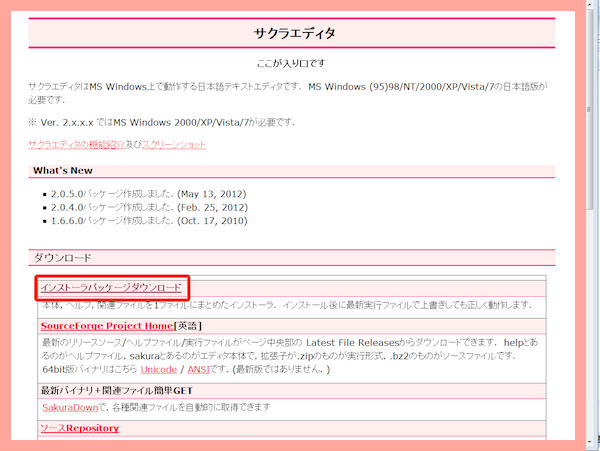Click the scrollbar down arrow
The width and height of the screenshot is (600, 451).
[590, 443]
